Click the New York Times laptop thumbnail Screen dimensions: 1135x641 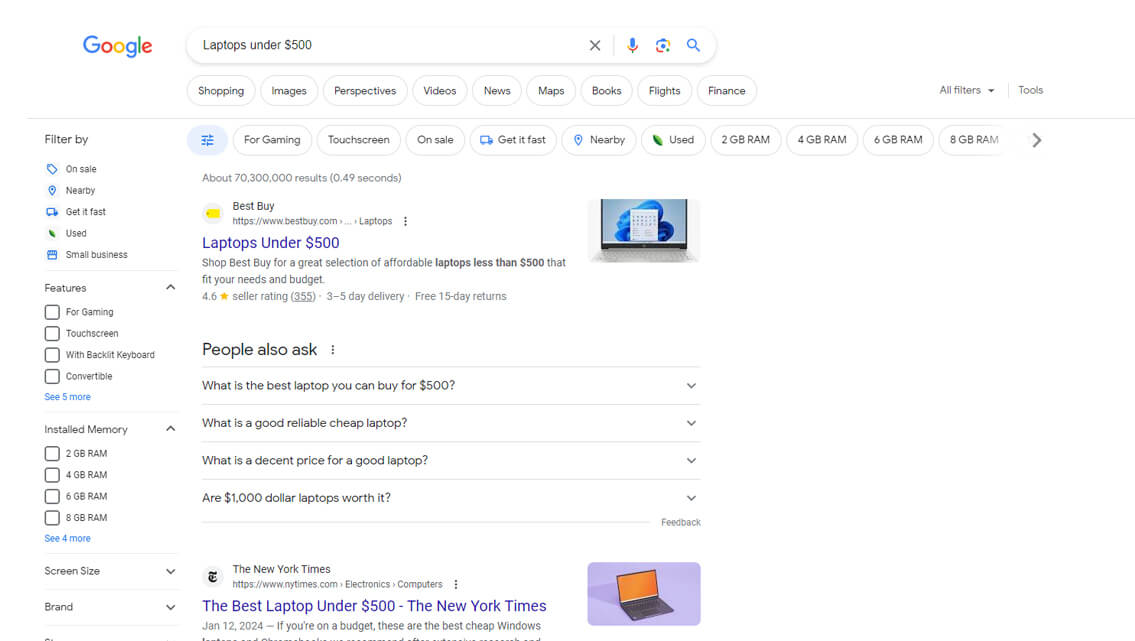tap(643, 593)
